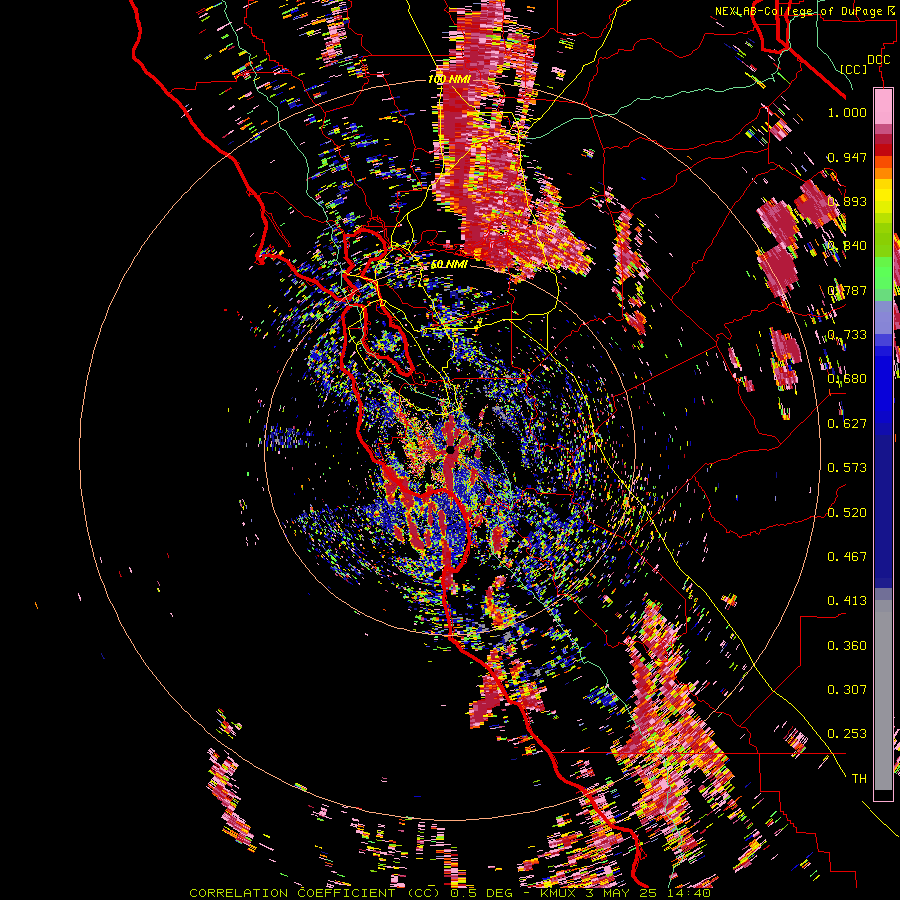Click the 0.787 scale value
The width and height of the screenshot is (900, 900).
847,290
